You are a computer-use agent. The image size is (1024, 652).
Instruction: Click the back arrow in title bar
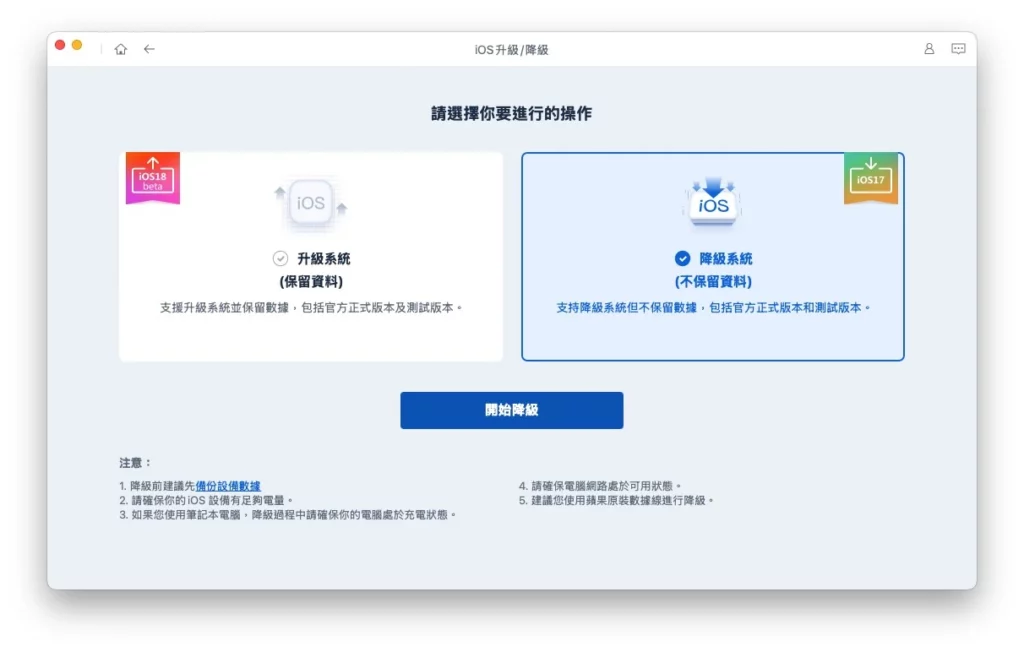pos(149,49)
